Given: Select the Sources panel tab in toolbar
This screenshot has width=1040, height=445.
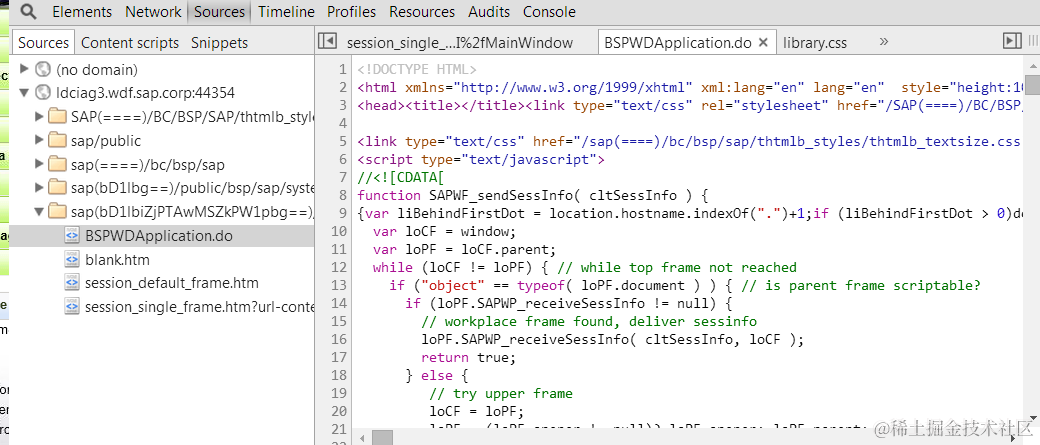Looking at the screenshot, I should coord(220,11).
